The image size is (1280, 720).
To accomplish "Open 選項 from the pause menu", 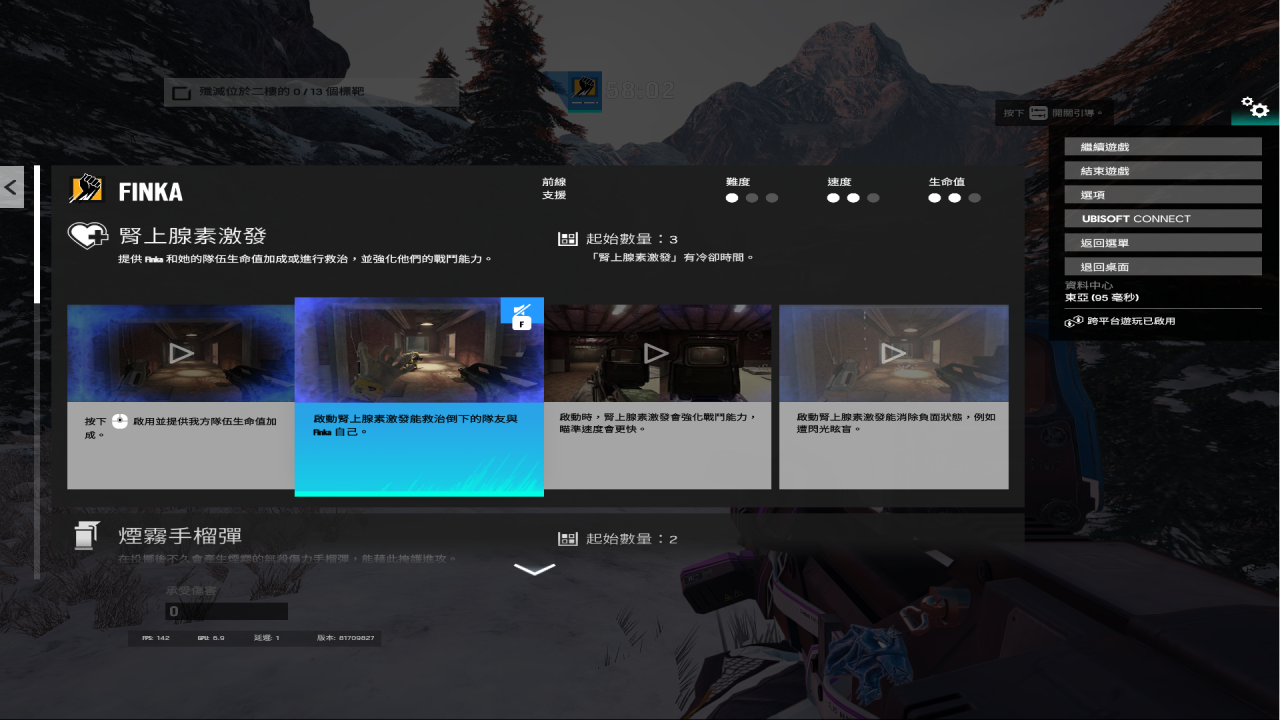I will click(1163, 195).
